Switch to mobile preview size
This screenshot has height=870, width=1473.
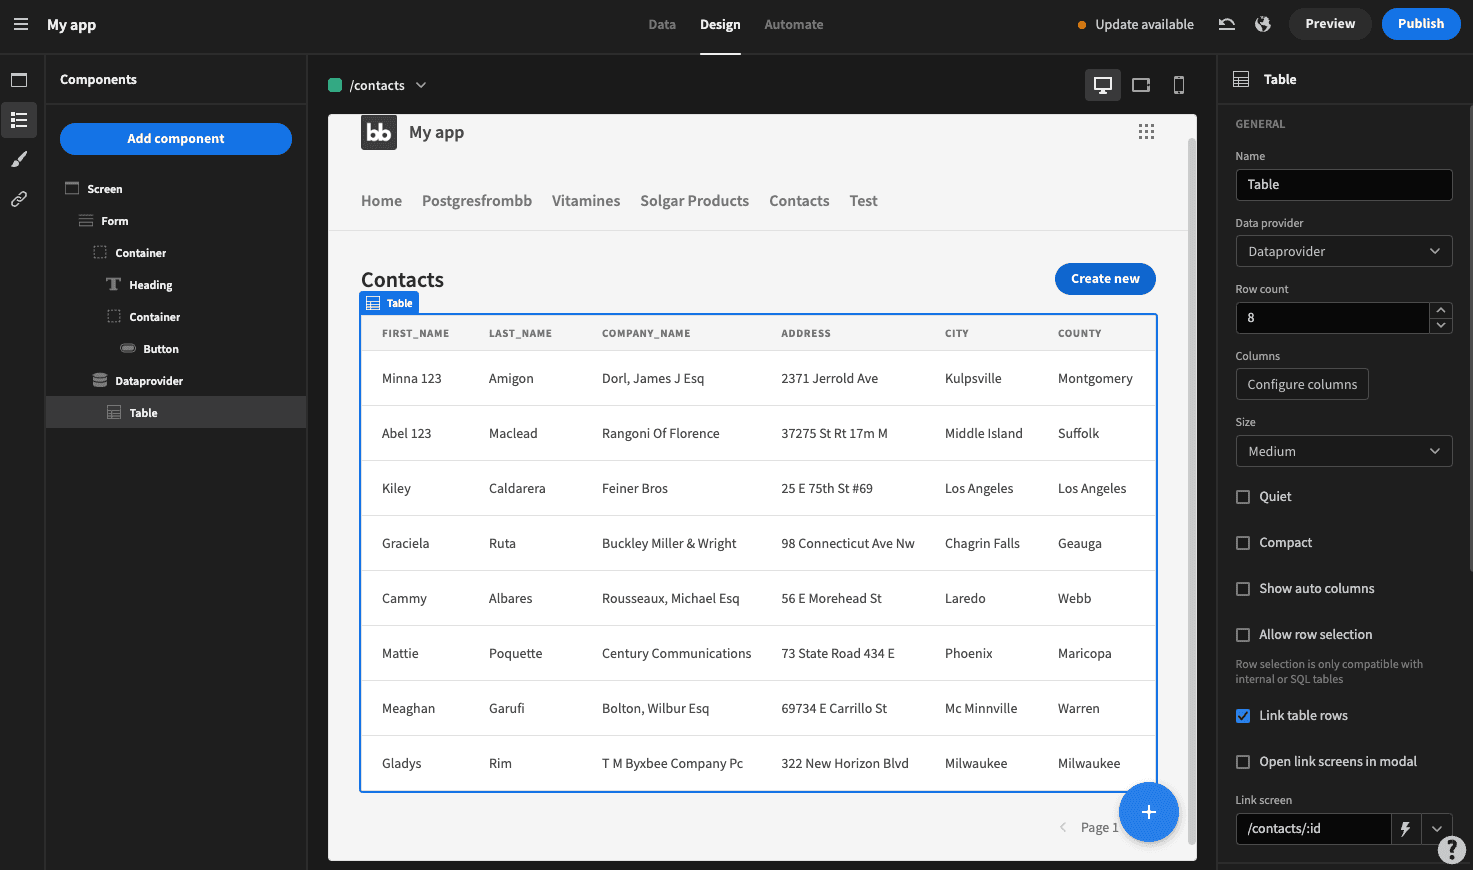tap(1179, 85)
